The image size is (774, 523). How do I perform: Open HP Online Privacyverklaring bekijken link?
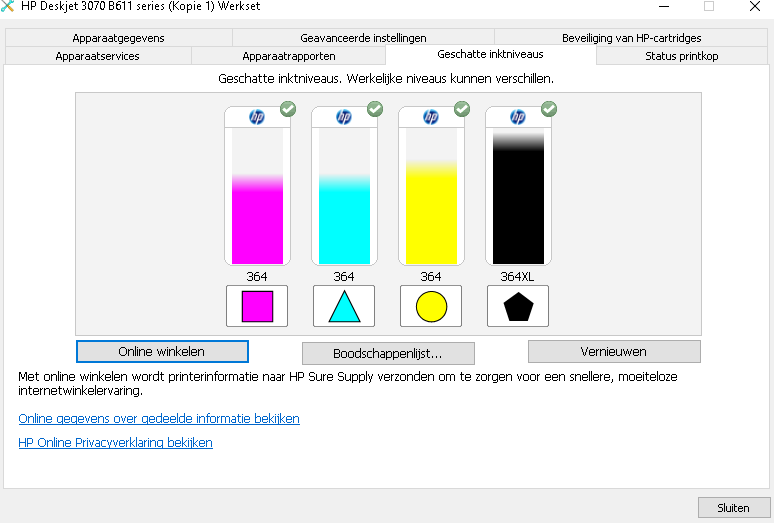[x=116, y=443]
